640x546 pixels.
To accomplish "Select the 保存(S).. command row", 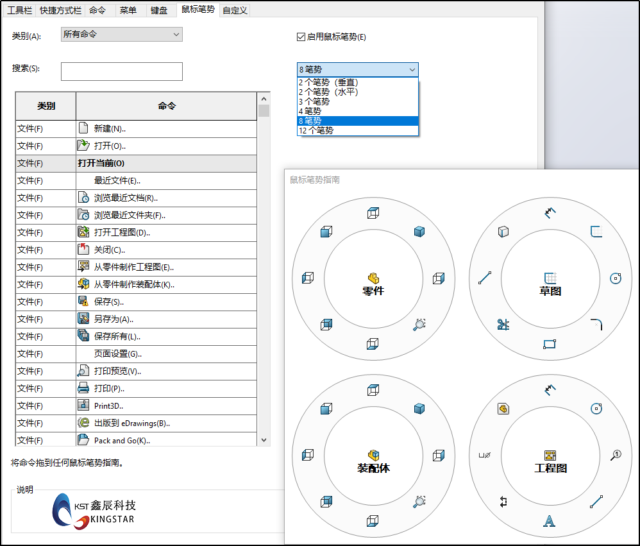I will (x=136, y=302).
